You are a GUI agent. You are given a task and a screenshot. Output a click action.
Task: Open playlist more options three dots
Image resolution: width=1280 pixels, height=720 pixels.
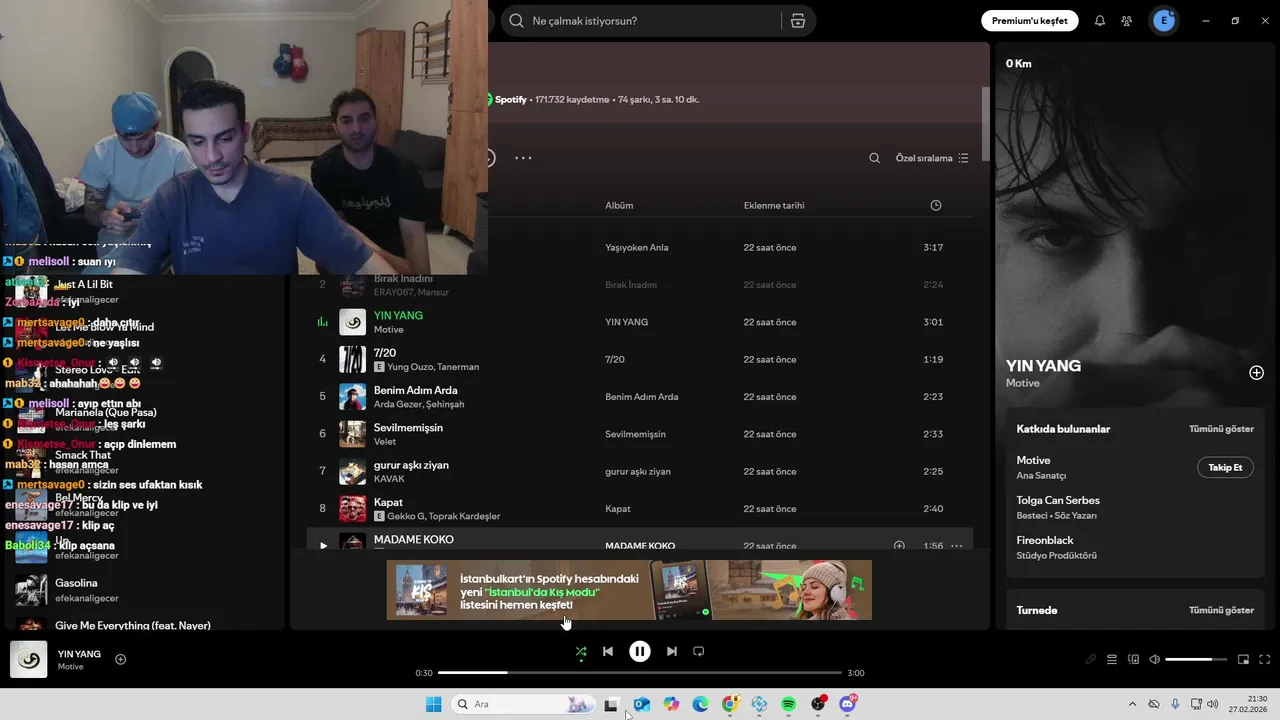523,158
